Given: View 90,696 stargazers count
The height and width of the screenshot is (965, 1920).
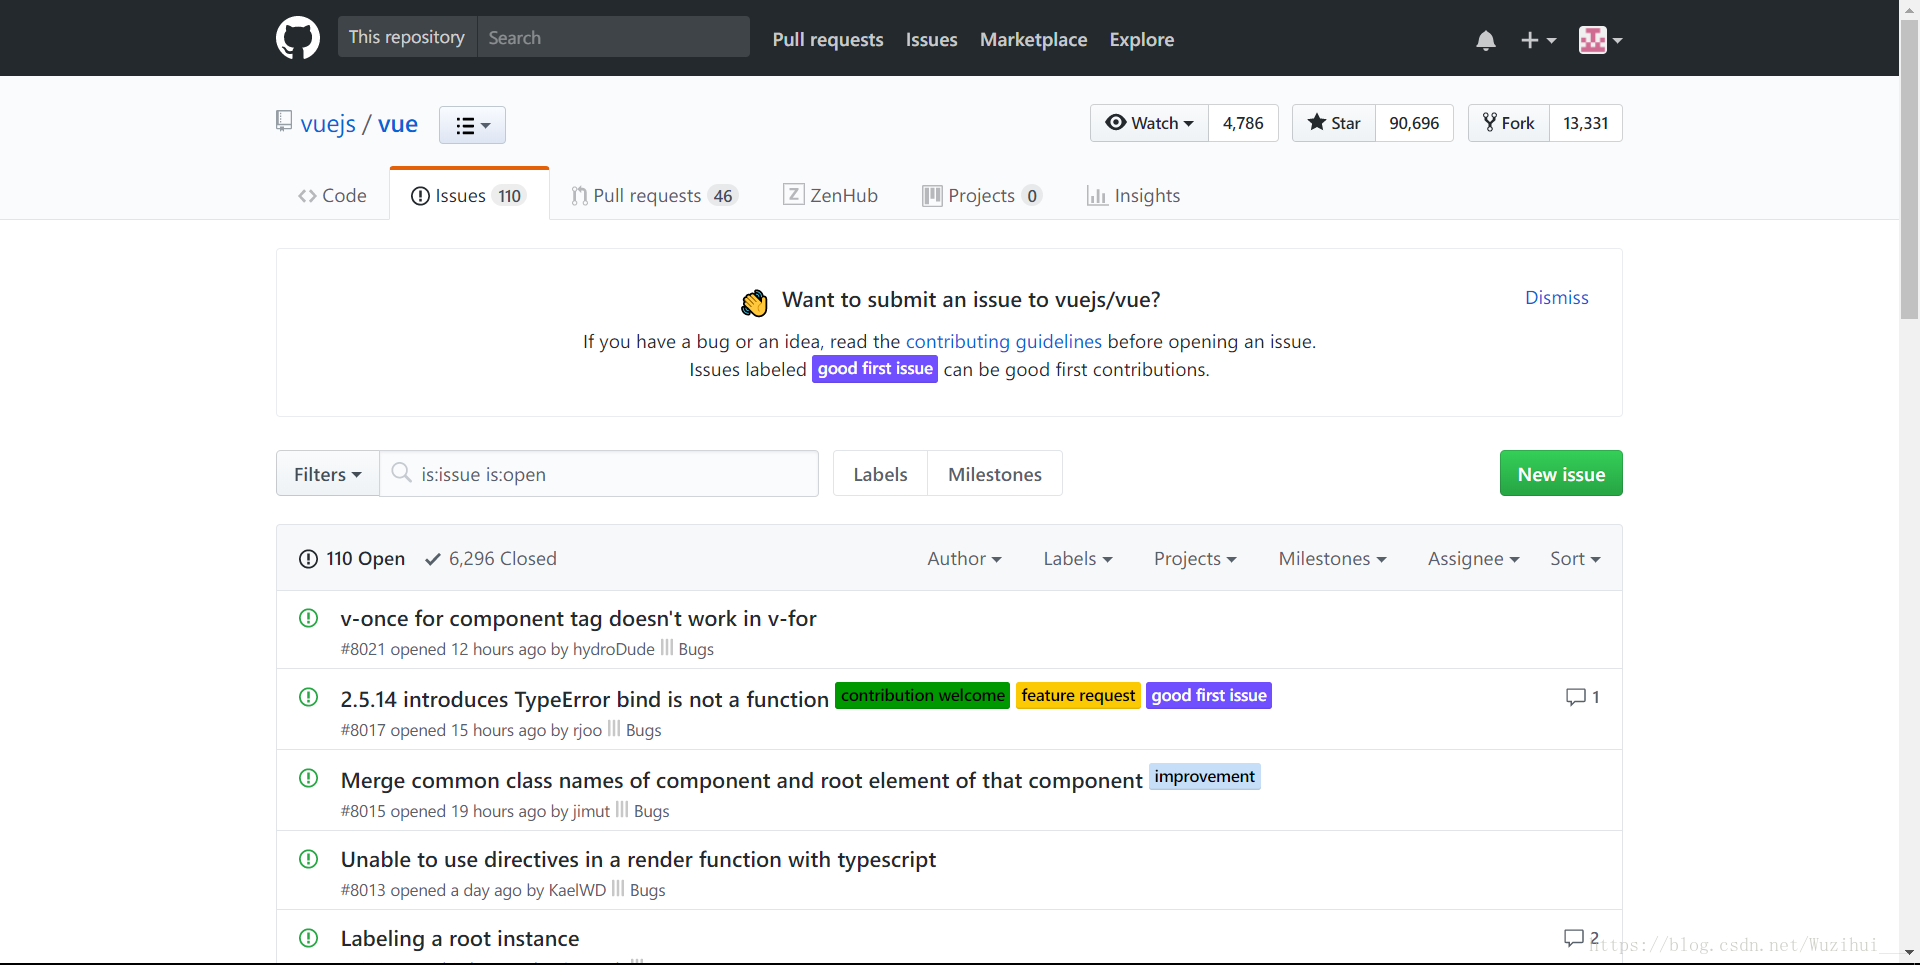Looking at the screenshot, I should (1414, 123).
